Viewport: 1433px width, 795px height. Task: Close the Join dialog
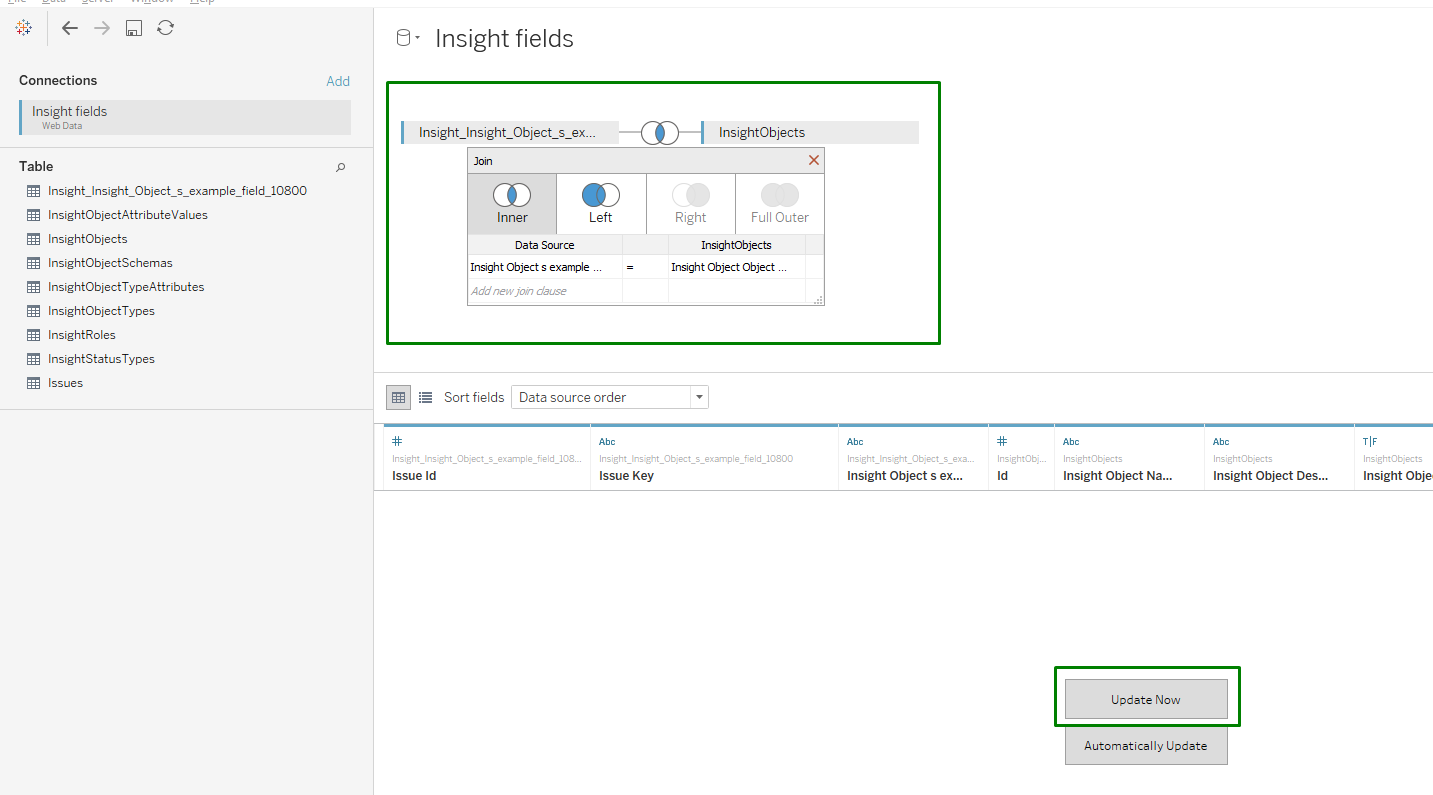(x=813, y=160)
